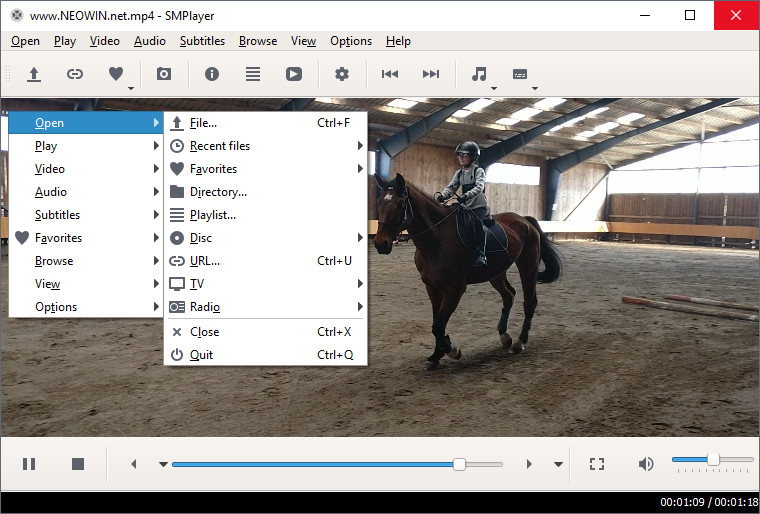Stop the video playback
The image size is (760, 514).
click(x=78, y=464)
